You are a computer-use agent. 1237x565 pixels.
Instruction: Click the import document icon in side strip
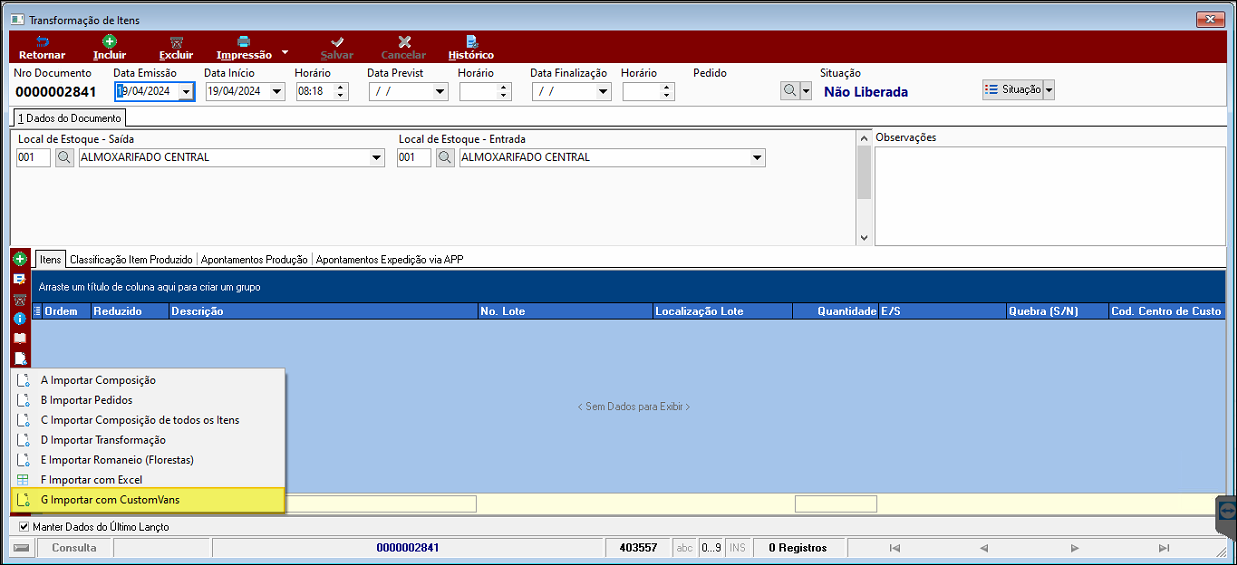click(19, 358)
